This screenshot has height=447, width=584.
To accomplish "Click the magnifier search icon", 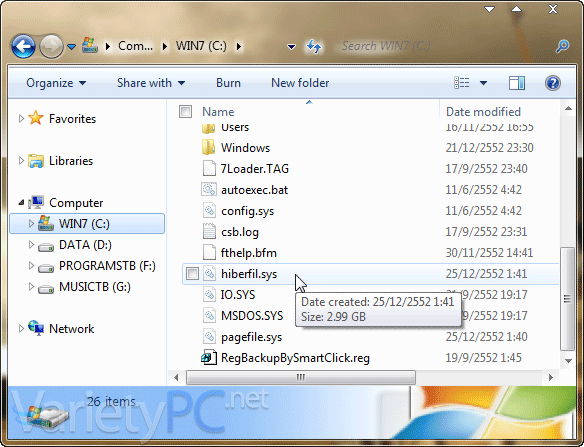I will (x=562, y=46).
